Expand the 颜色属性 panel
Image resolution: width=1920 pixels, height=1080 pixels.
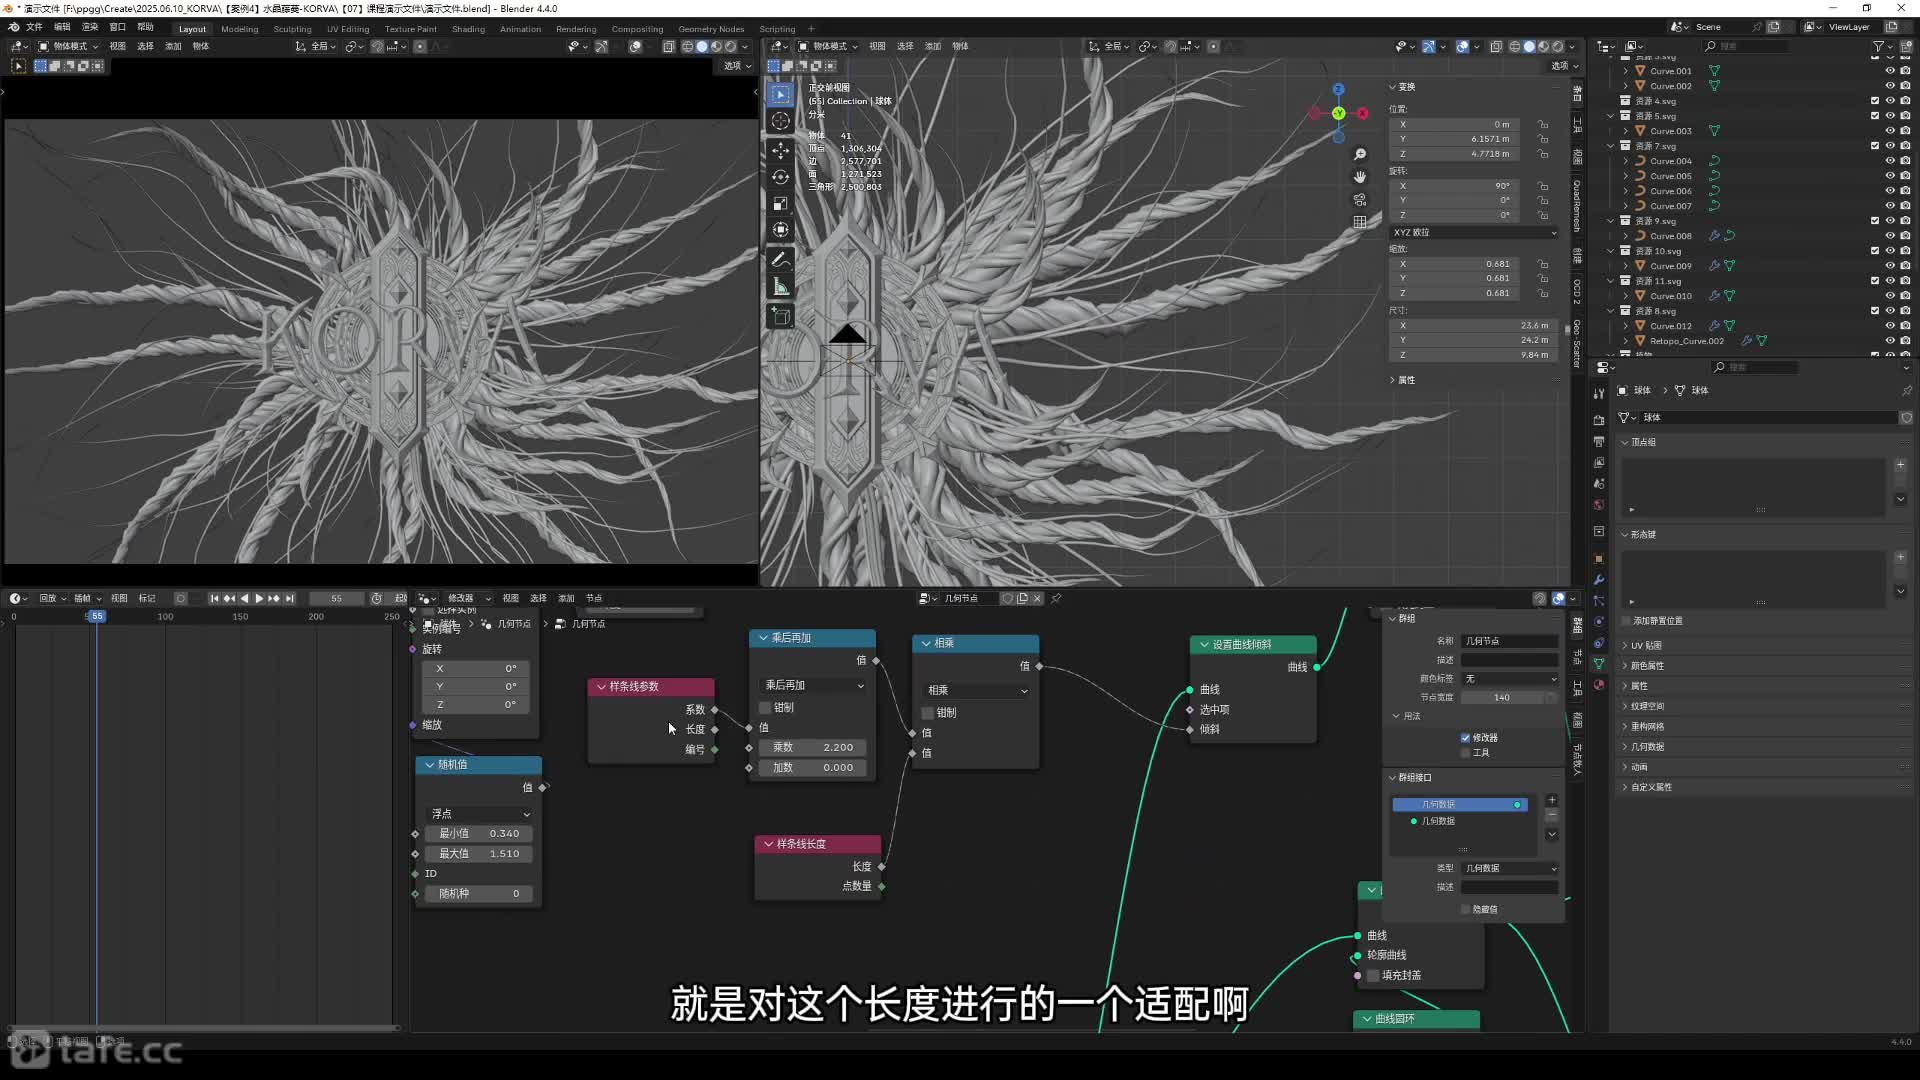click(1647, 666)
